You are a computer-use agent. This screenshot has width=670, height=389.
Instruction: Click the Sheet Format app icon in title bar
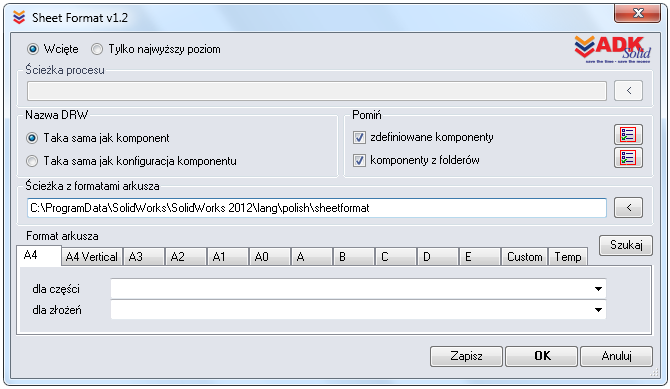(x=19, y=18)
